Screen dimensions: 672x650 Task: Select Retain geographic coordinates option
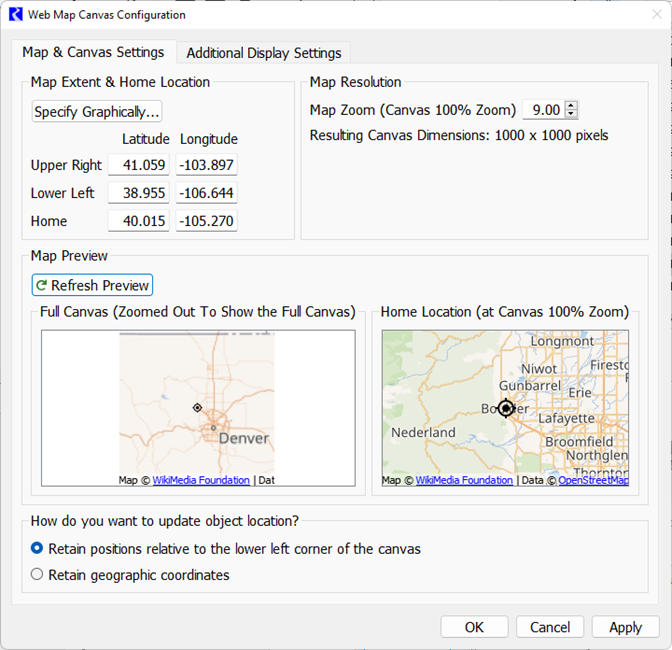point(38,575)
